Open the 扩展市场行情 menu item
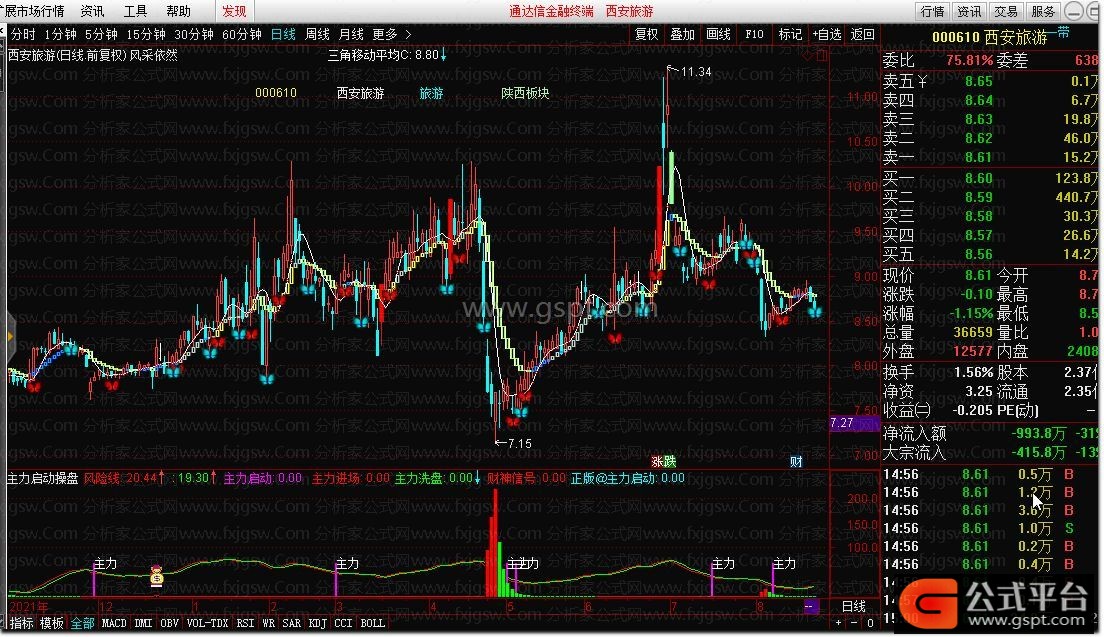The image size is (1104, 637). point(32,11)
